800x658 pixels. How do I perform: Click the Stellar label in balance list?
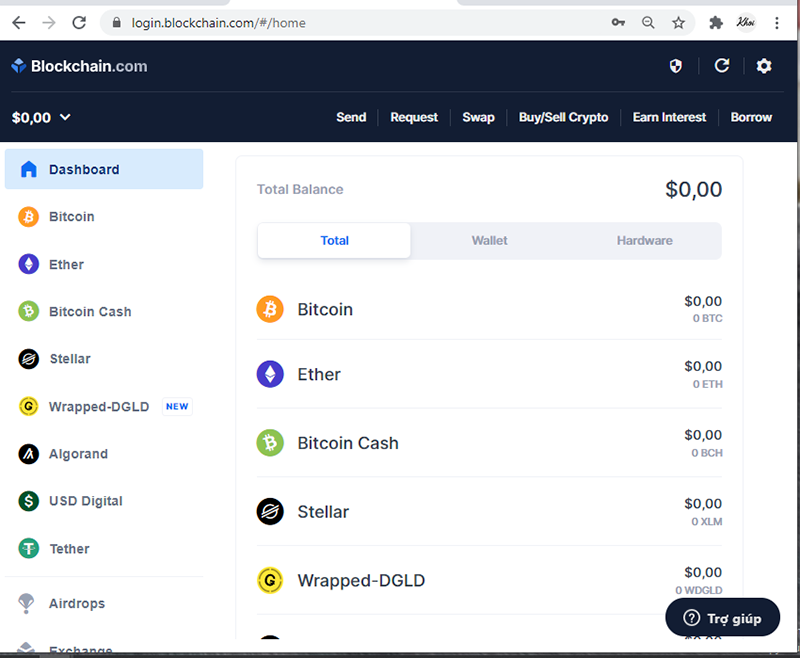[323, 512]
